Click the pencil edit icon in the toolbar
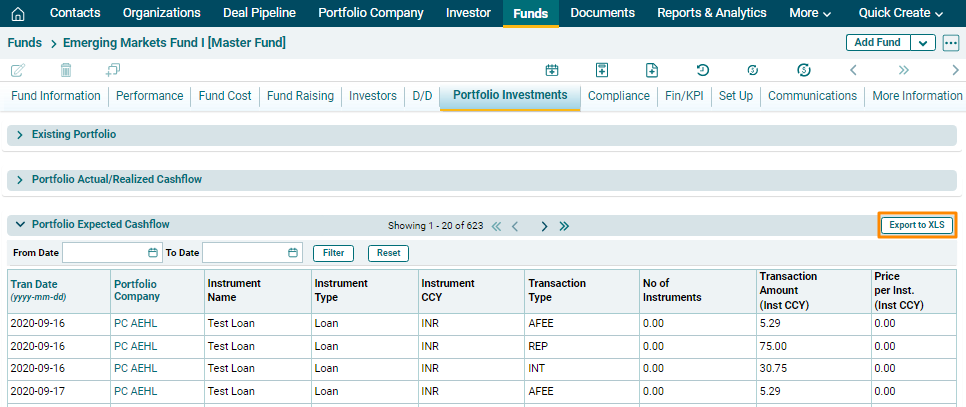 17,70
